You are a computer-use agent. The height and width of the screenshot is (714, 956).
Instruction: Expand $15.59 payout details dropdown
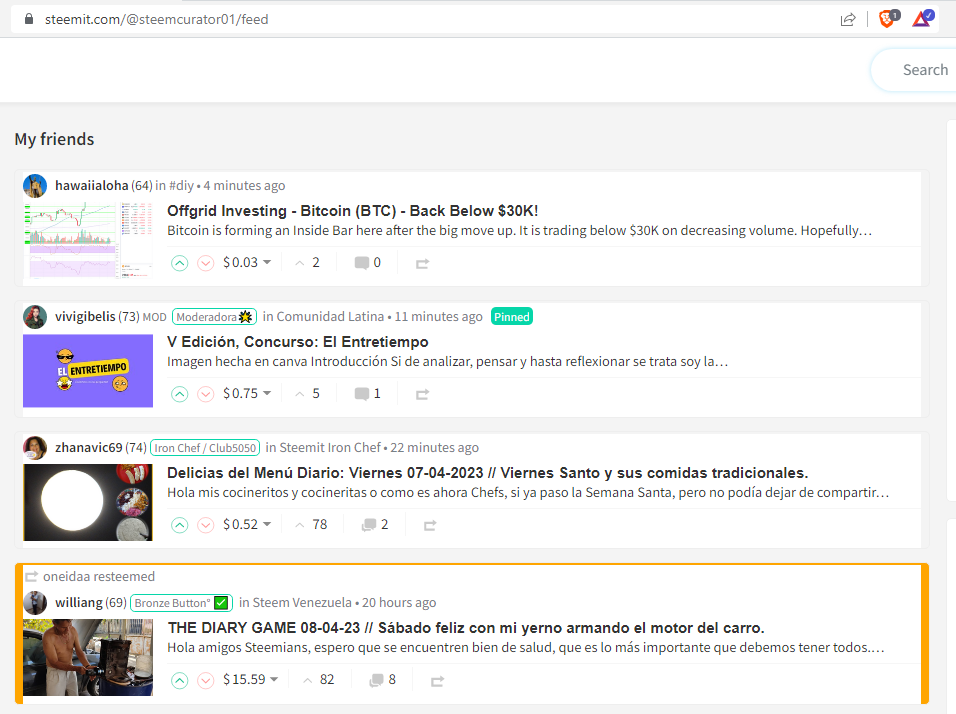(x=251, y=679)
